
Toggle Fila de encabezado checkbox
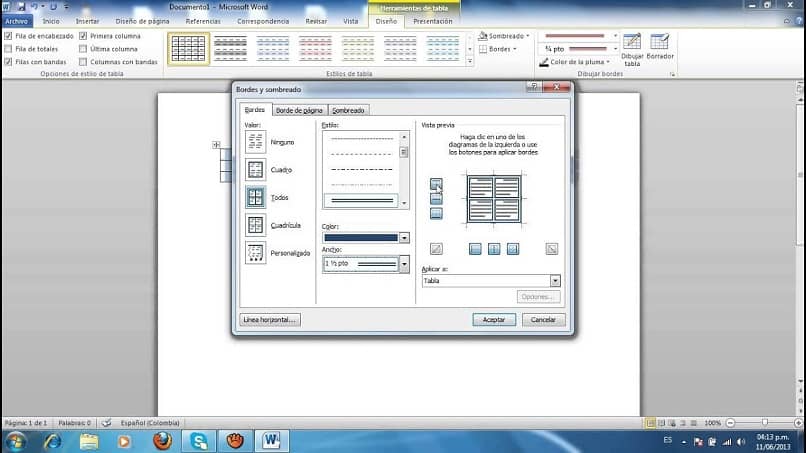pyautogui.click(x=8, y=36)
